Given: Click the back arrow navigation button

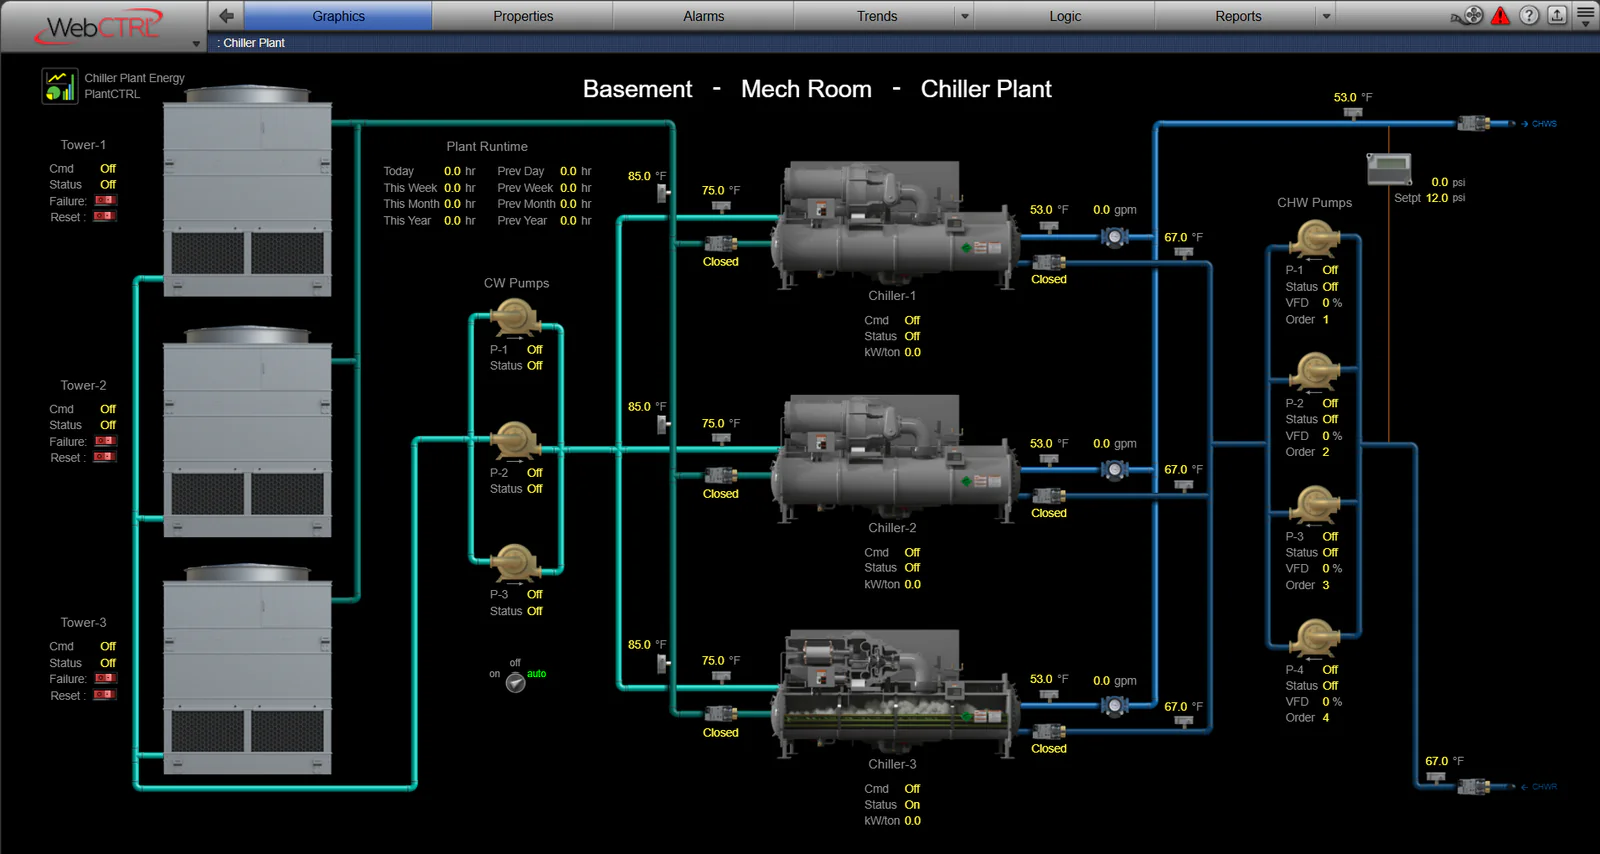Looking at the screenshot, I should pos(226,15).
